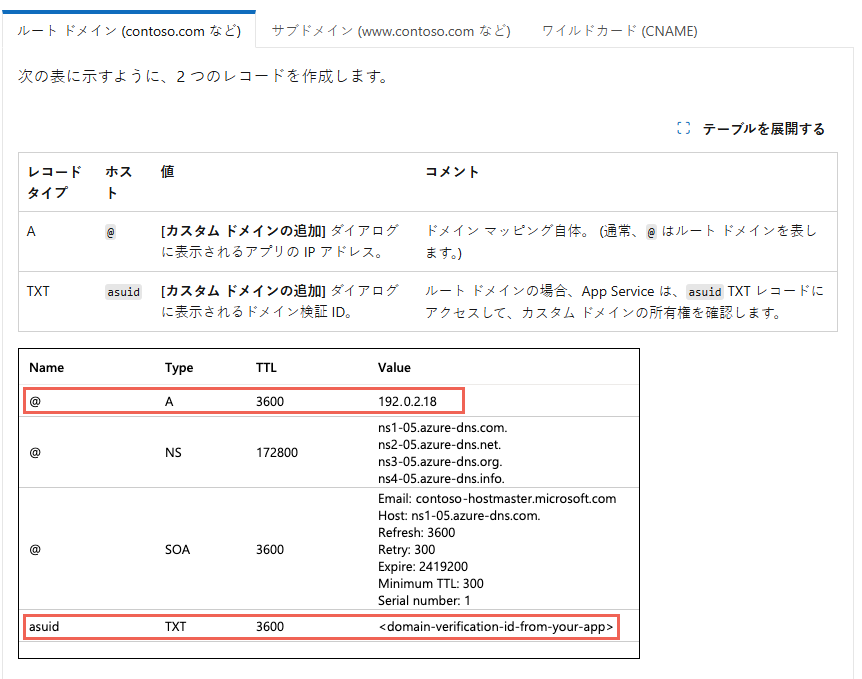Click the intro sentence 次の表に示すように

(203, 76)
